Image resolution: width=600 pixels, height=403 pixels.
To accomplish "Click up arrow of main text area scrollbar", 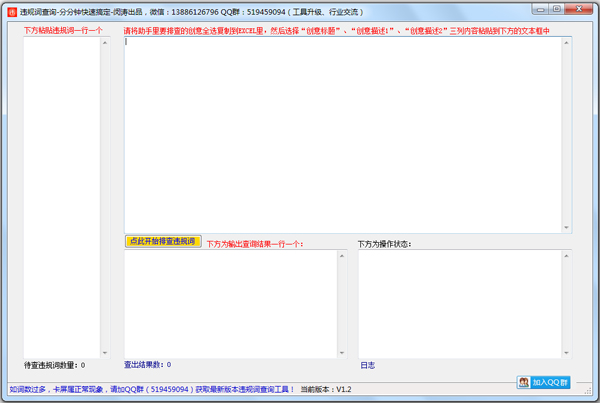I will pyautogui.click(x=566, y=43).
